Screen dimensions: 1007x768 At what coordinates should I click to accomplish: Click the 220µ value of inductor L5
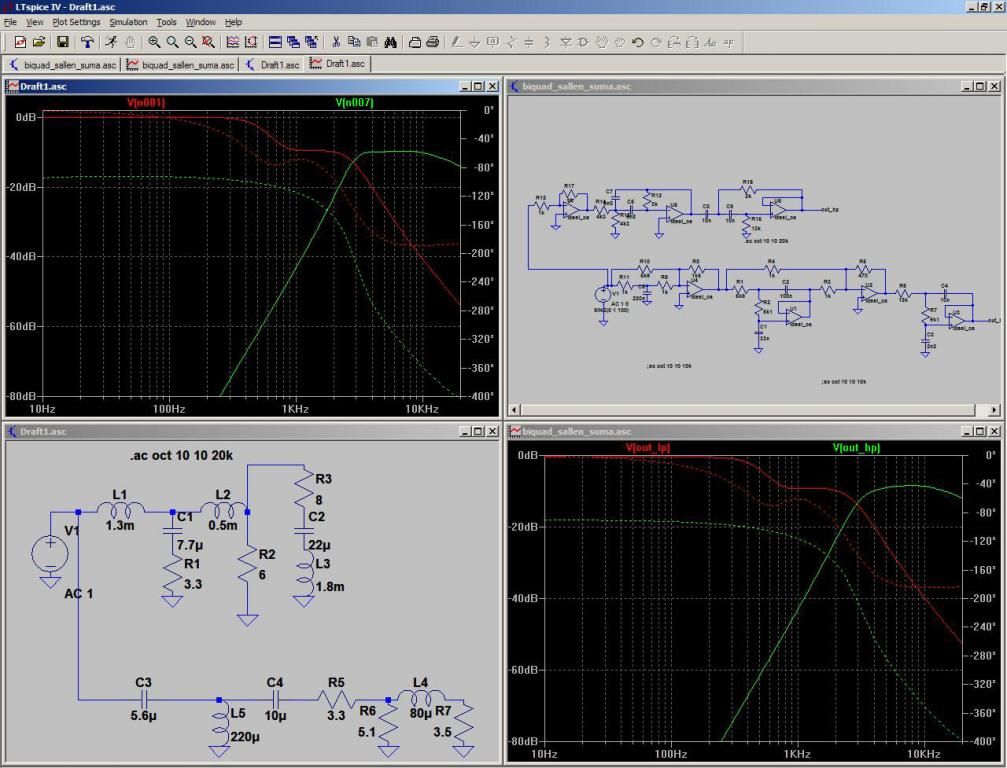click(244, 737)
